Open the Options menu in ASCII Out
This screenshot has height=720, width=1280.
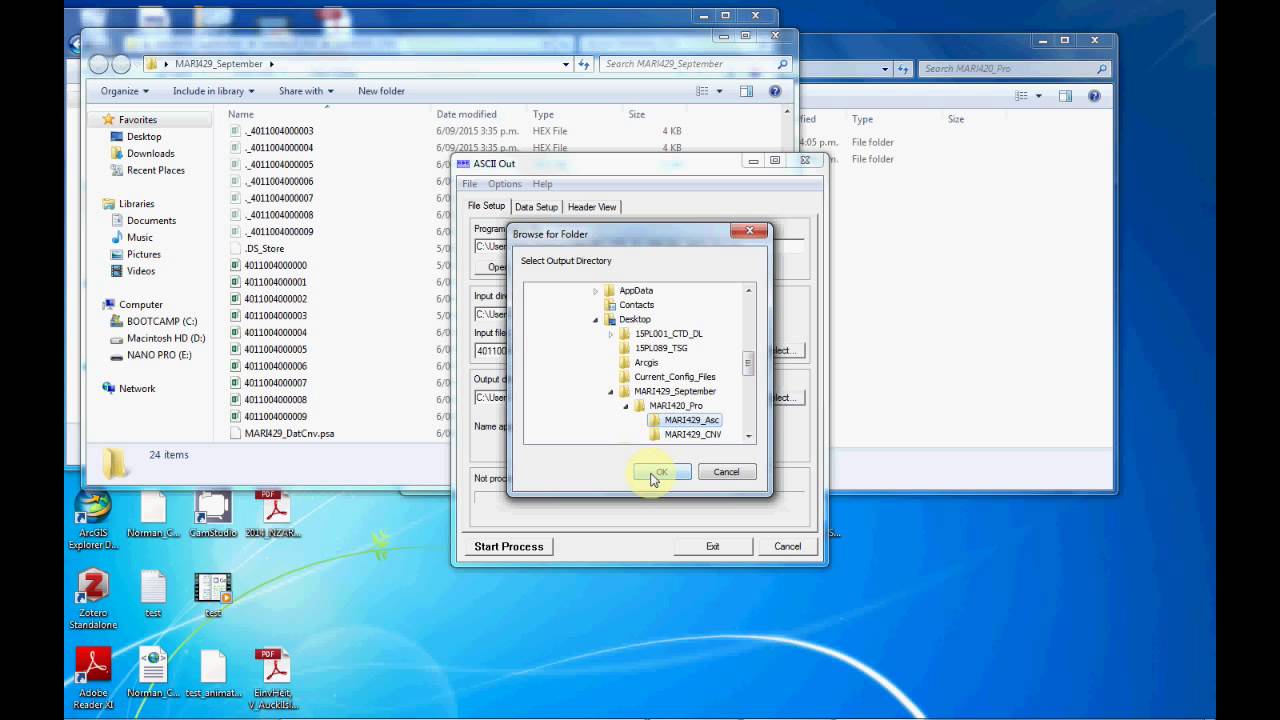point(504,184)
